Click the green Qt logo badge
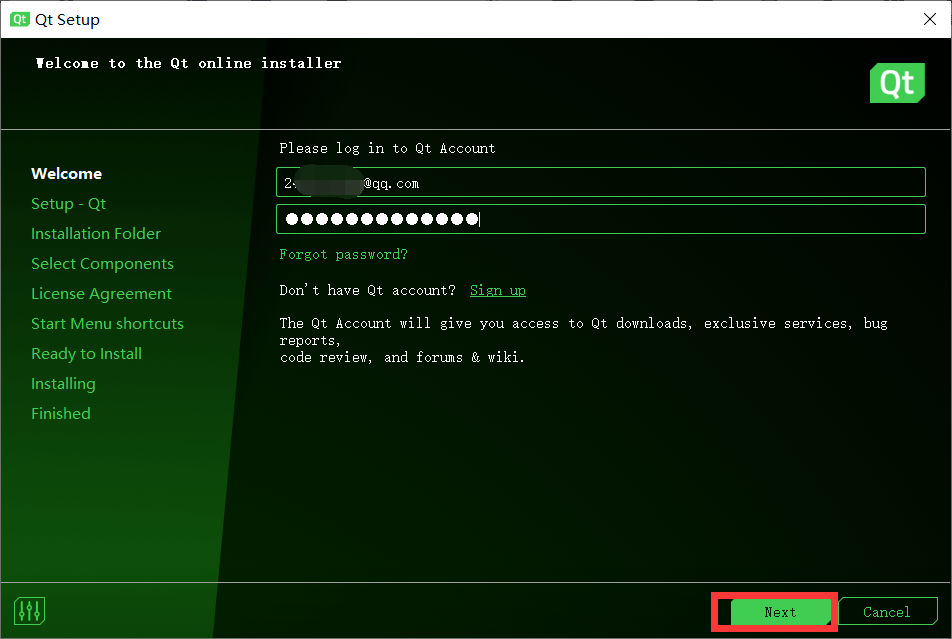The image size is (952, 639). (x=897, y=83)
